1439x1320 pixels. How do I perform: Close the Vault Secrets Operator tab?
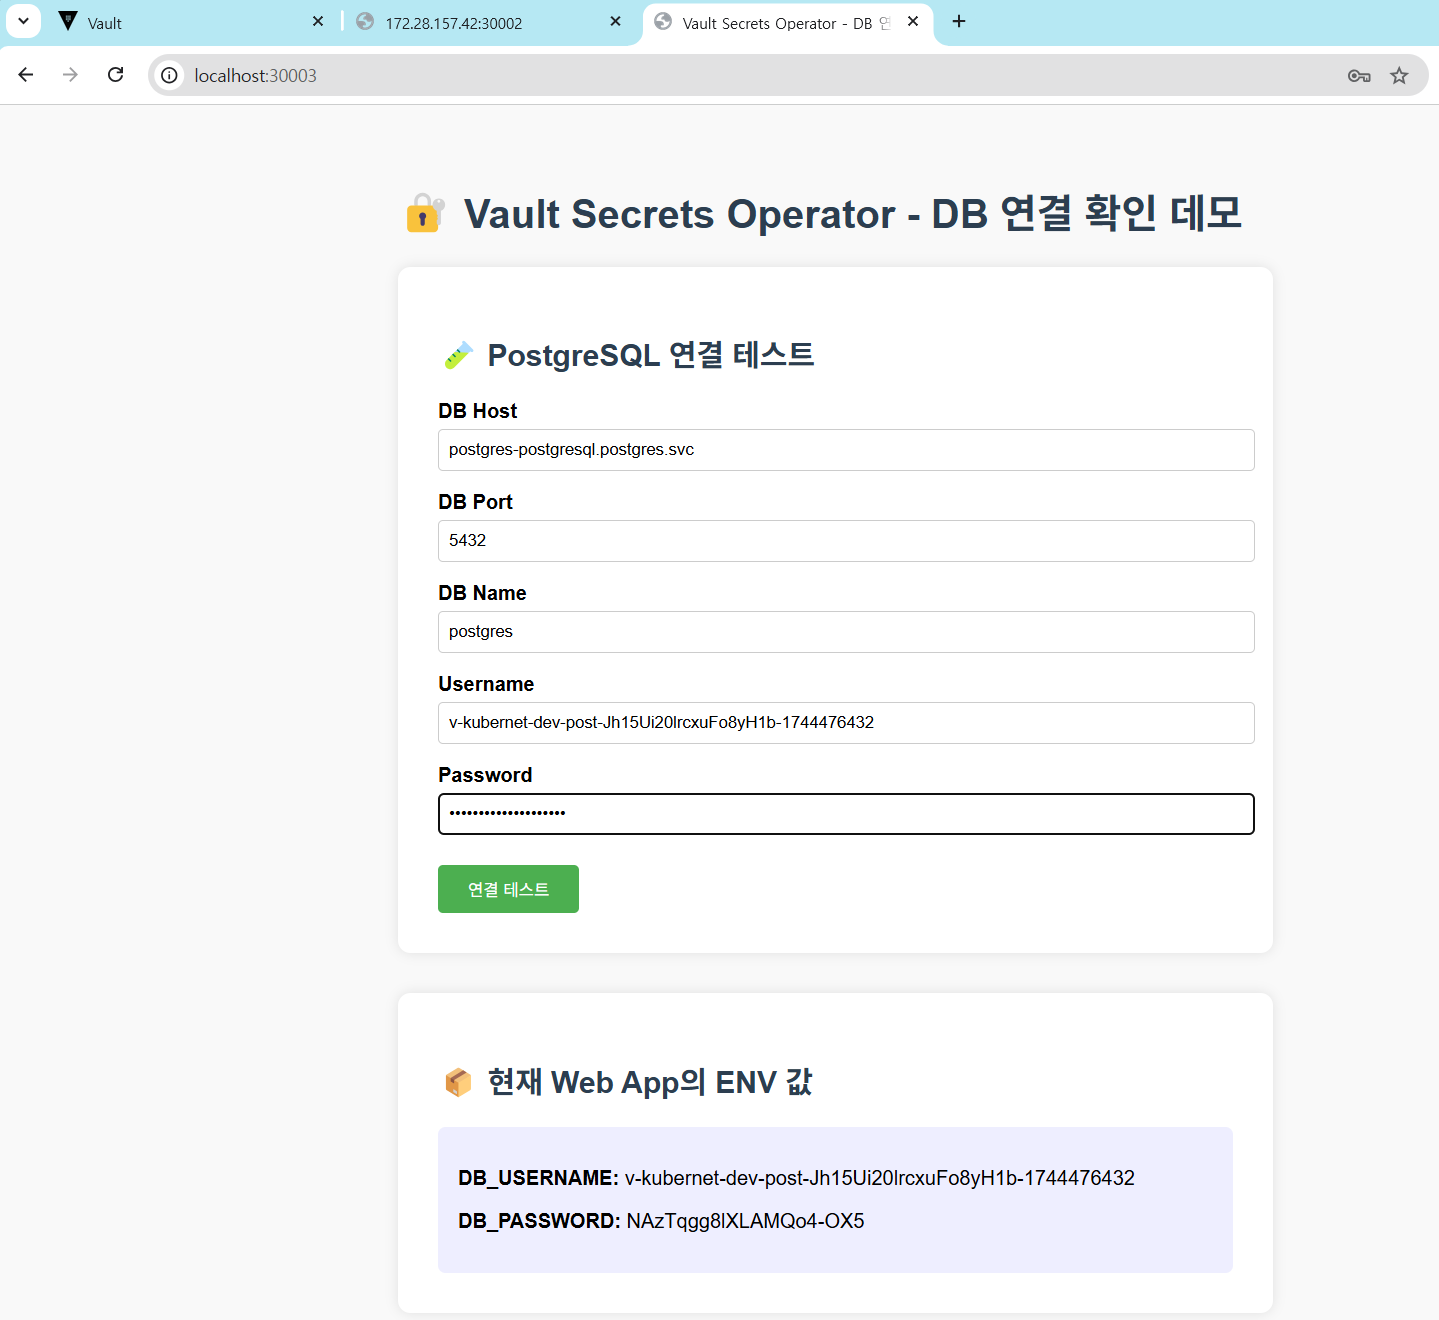click(x=913, y=21)
